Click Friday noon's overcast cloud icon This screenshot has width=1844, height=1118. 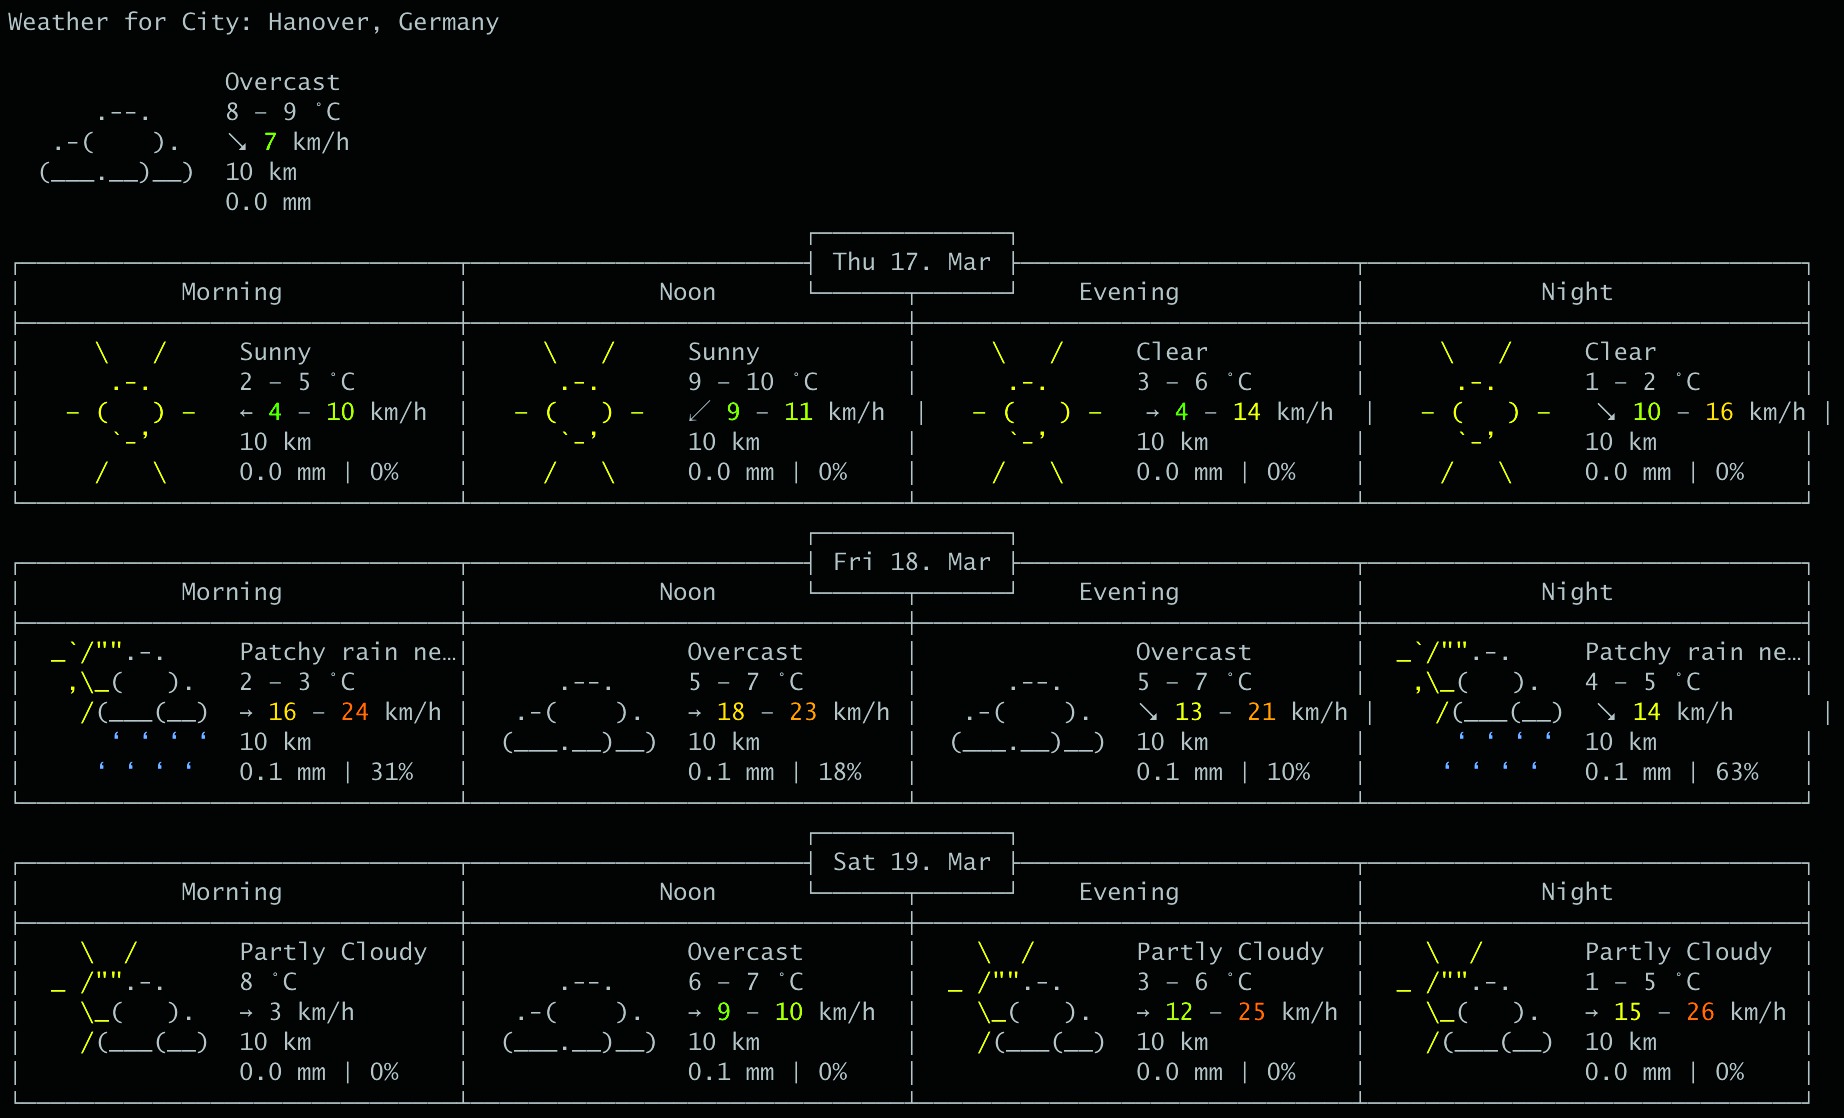(580, 713)
